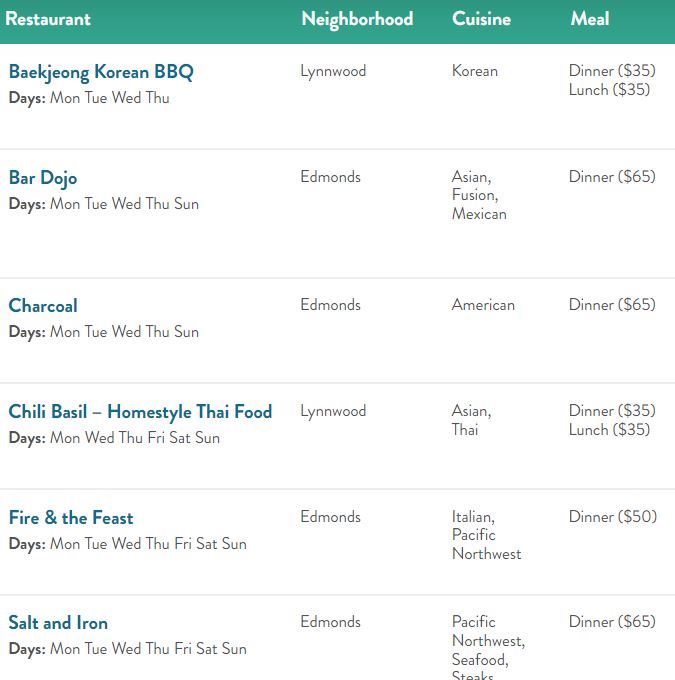675x680 pixels.
Task: Click American cuisine in the Charcoal row
Action: click(x=483, y=305)
